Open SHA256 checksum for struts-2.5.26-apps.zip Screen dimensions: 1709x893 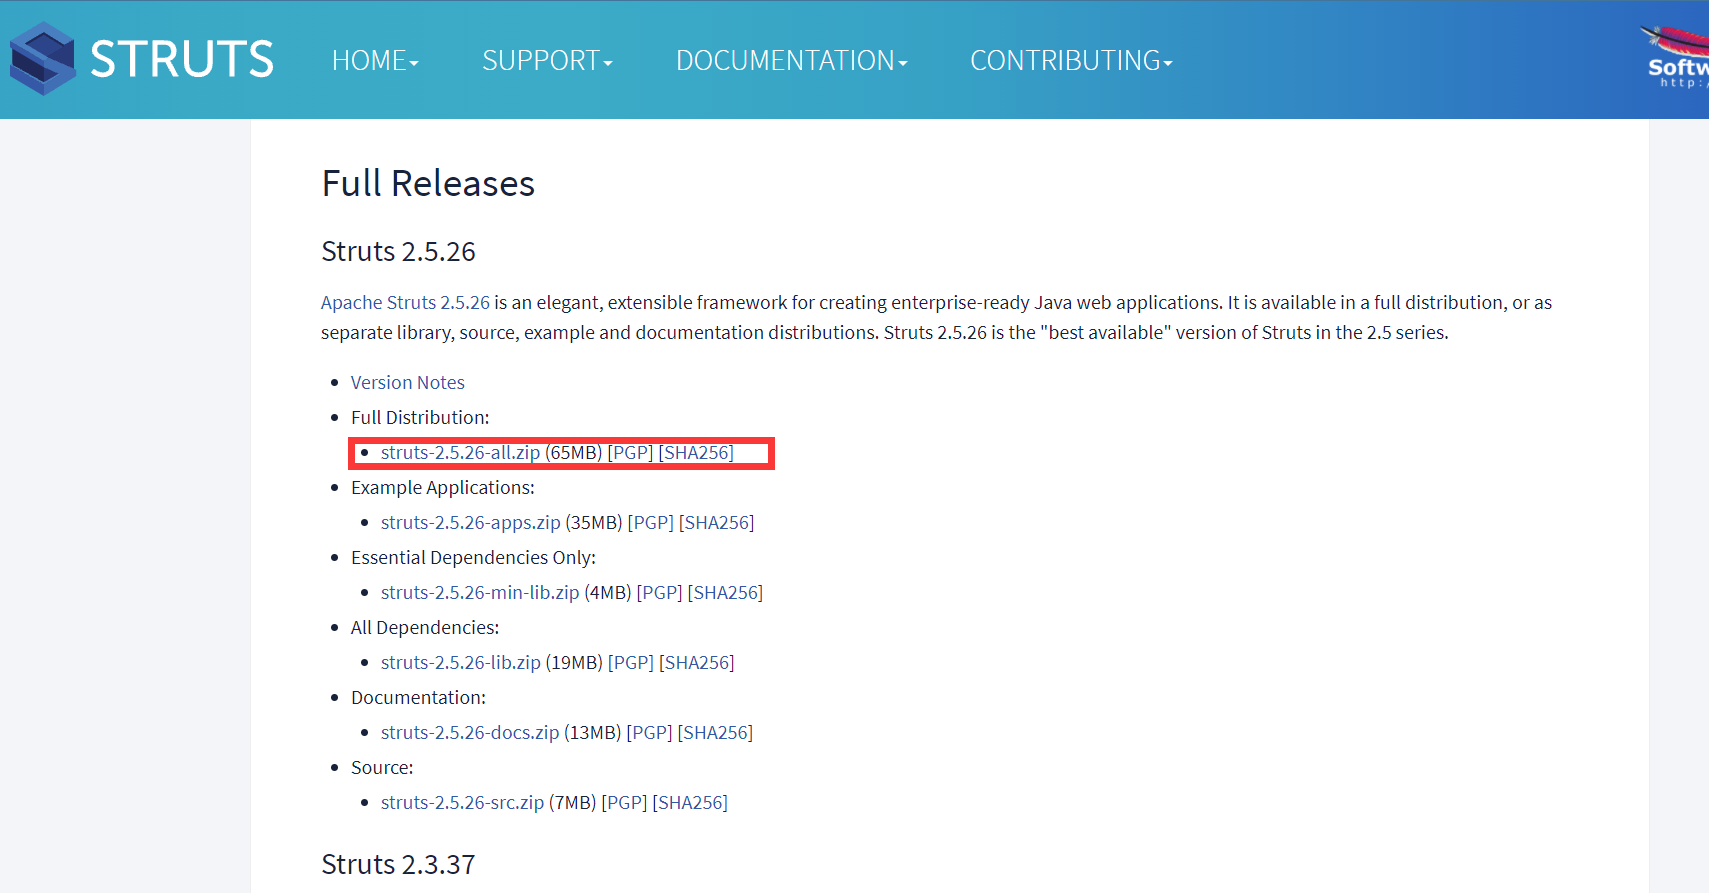tap(717, 522)
